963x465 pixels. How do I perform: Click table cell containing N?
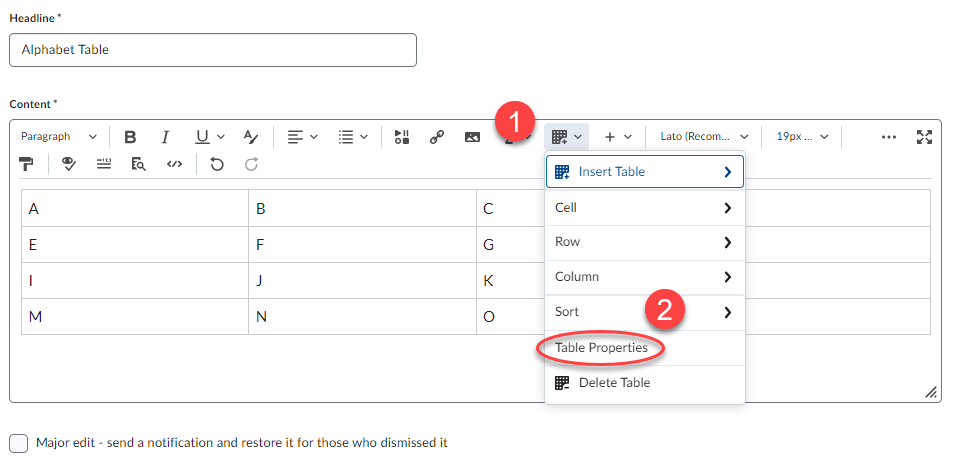pyautogui.click(x=362, y=317)
